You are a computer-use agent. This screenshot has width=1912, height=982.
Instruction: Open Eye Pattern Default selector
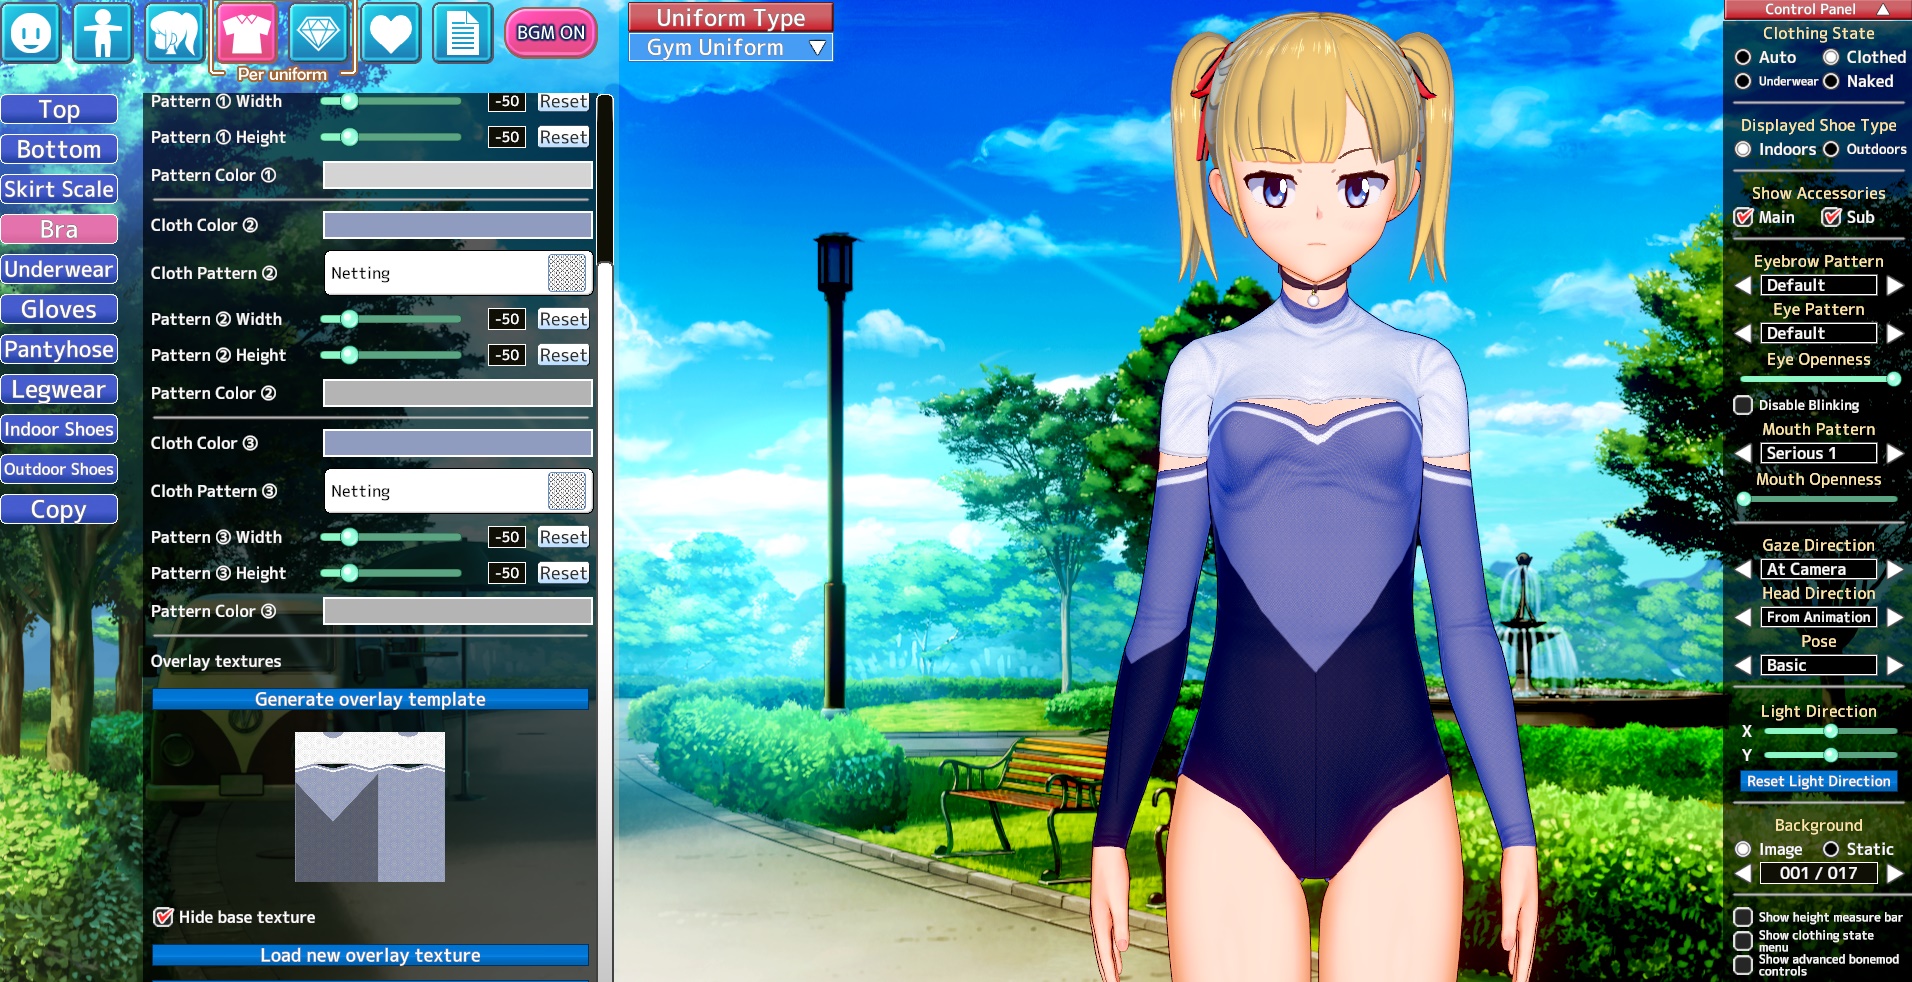click(x=1819, y=333)
